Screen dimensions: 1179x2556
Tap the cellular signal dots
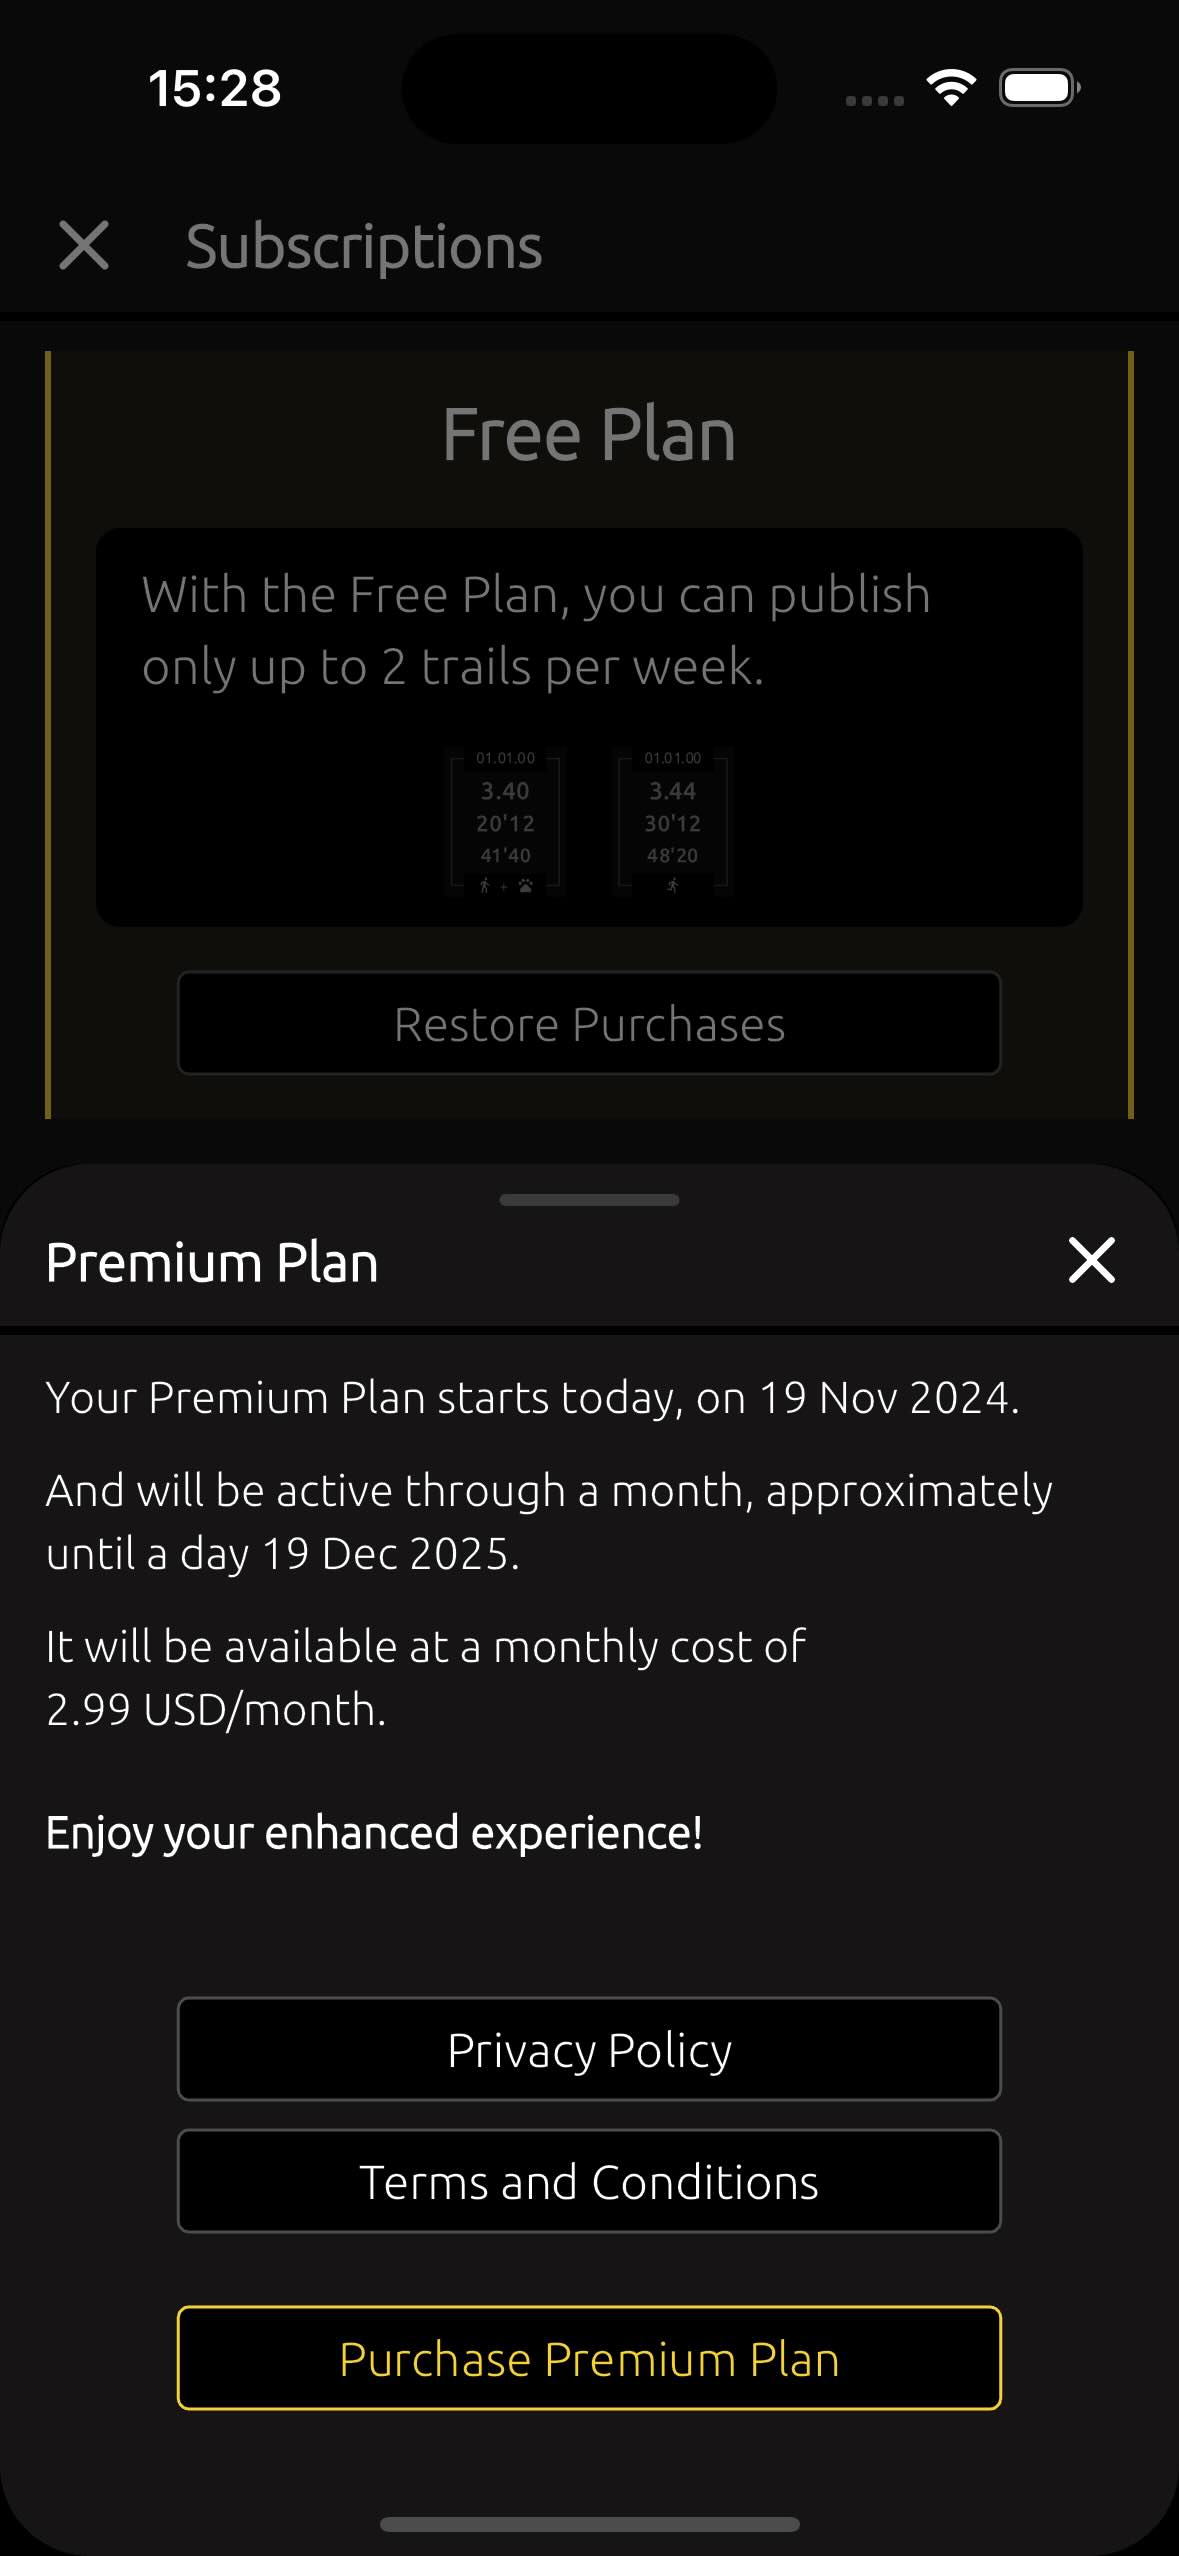(875, 100)
